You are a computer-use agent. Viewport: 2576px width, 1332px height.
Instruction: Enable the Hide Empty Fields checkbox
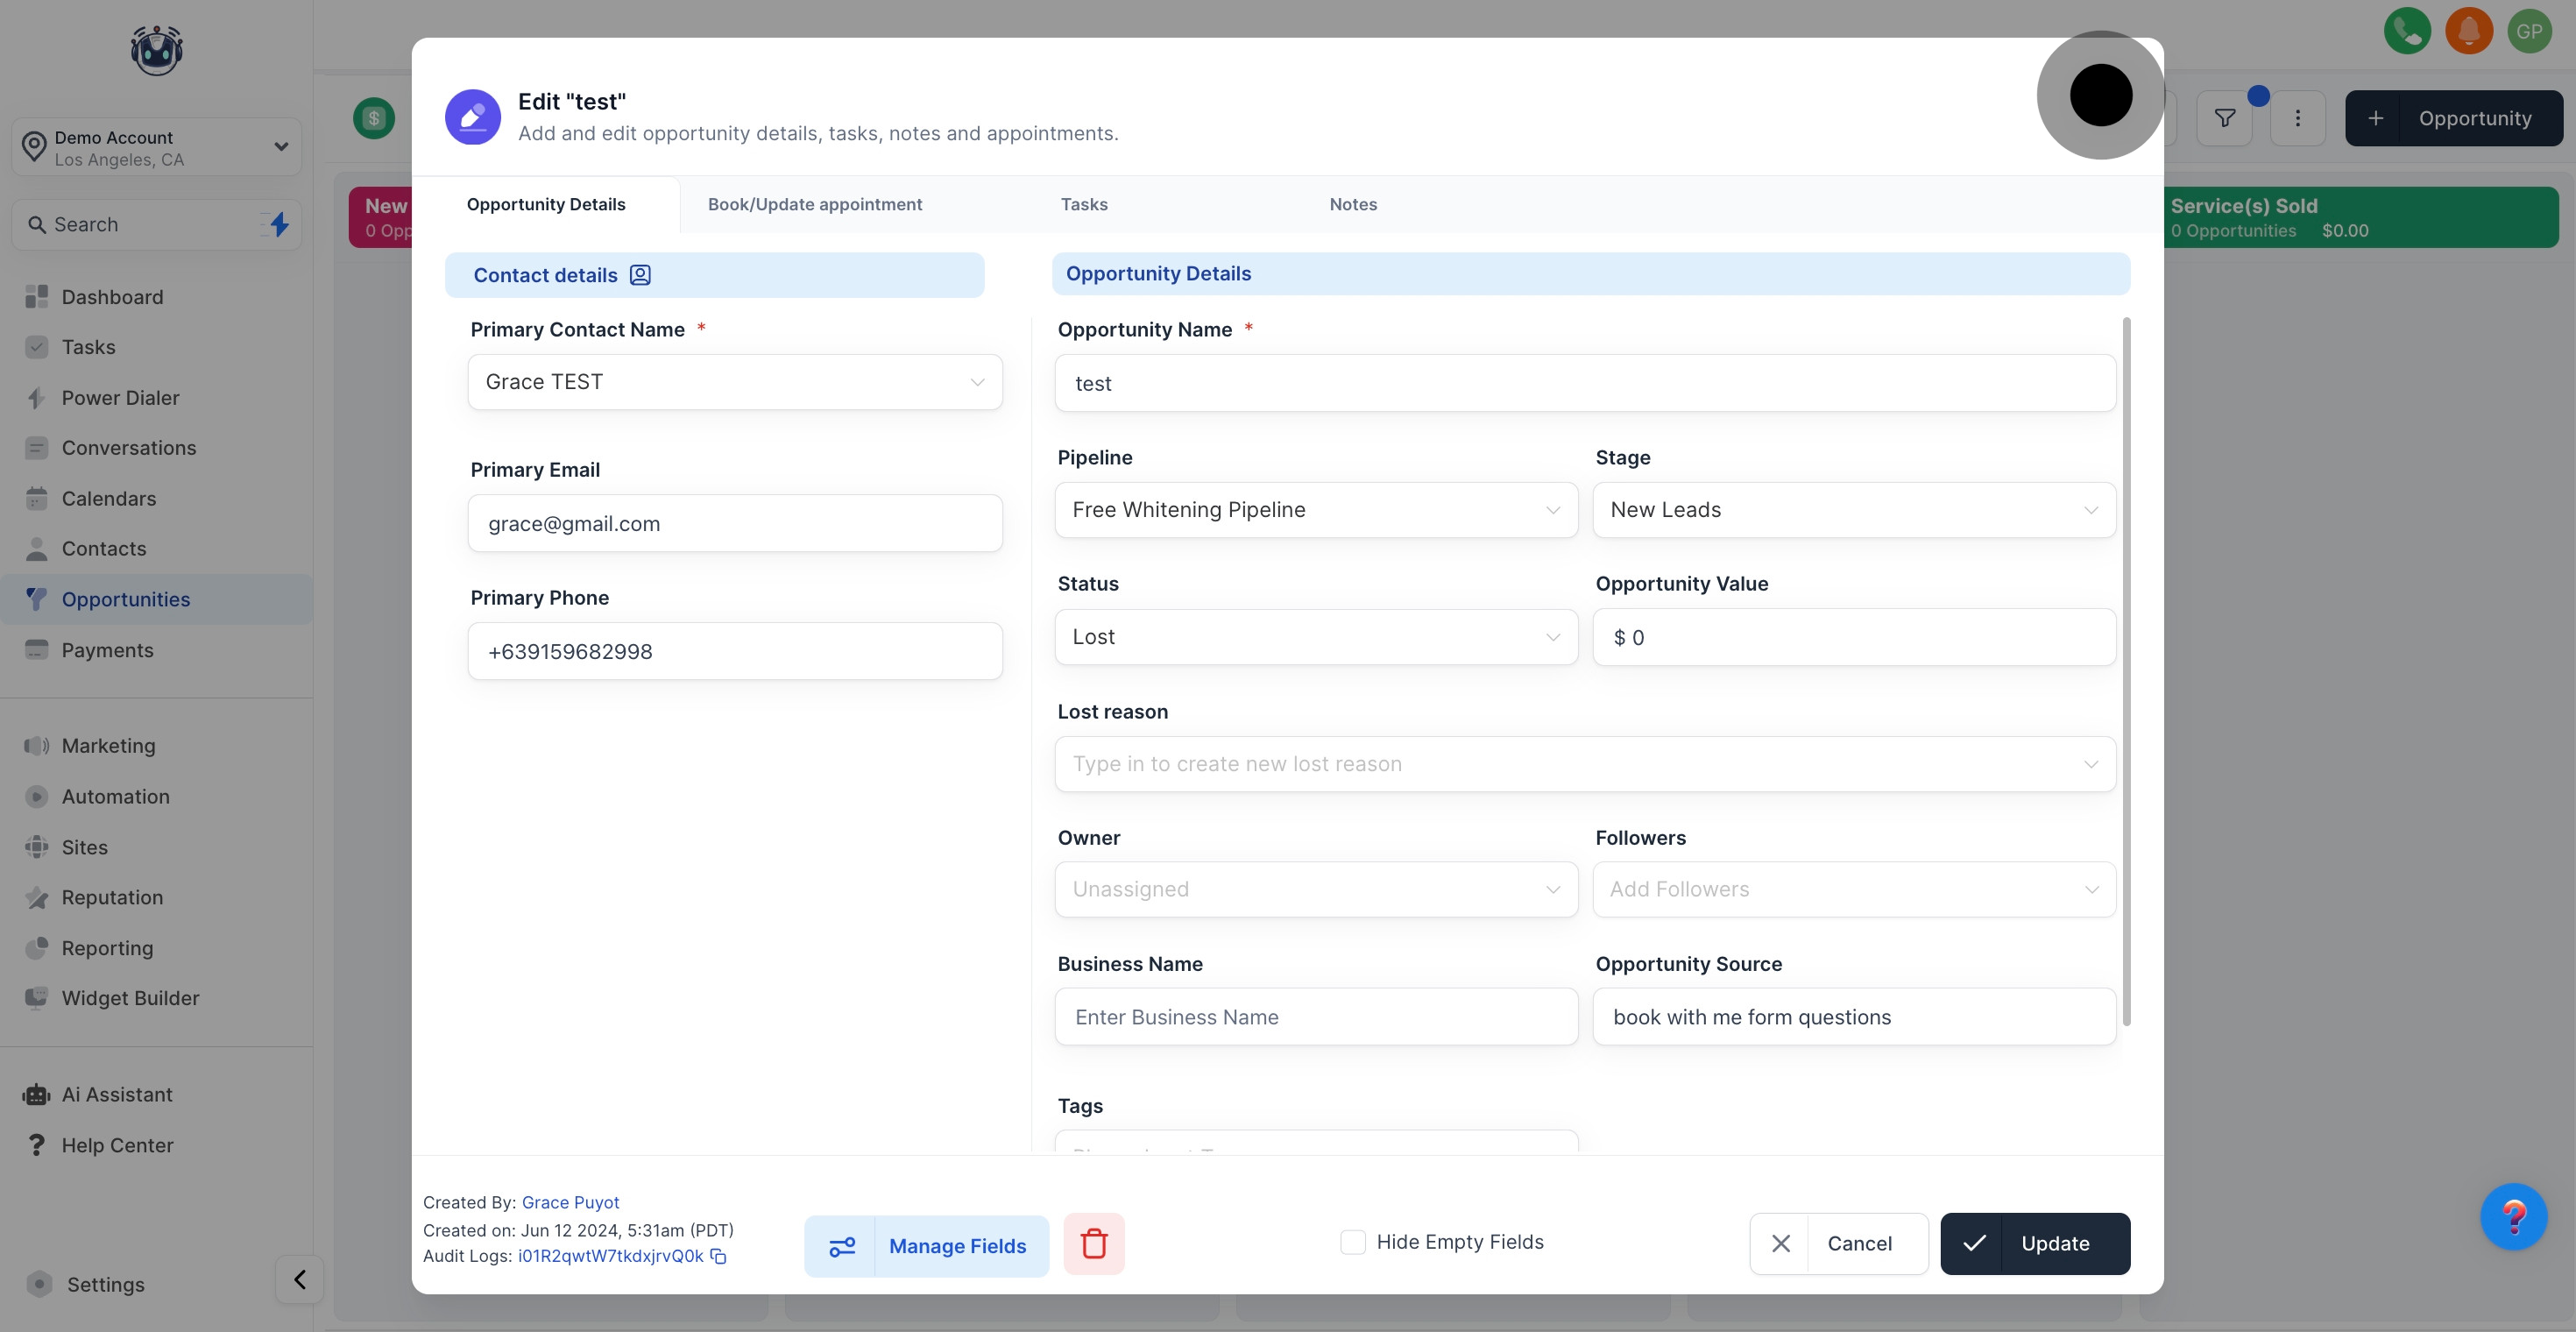[1352, 1242]
